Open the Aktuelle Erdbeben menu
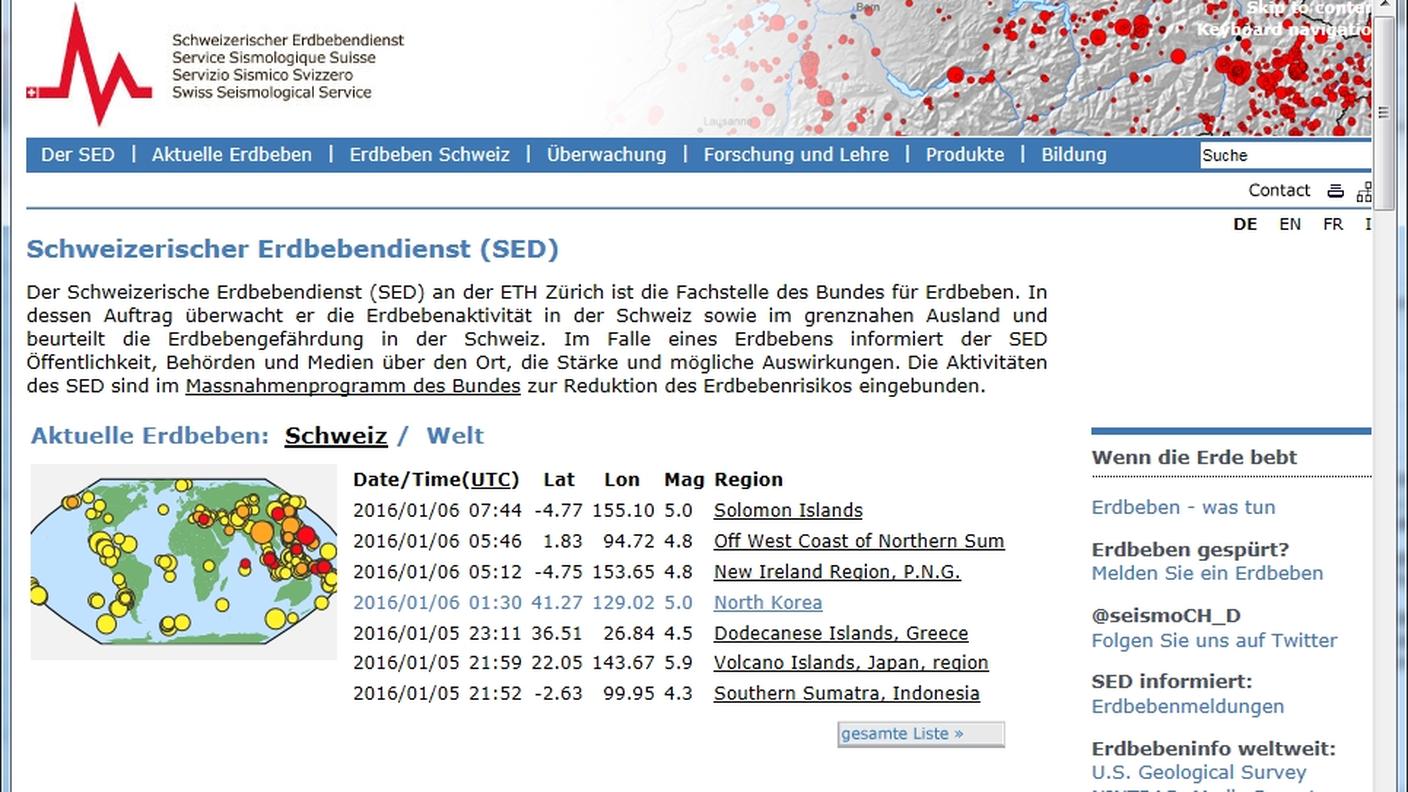The image size is (1408, 792). coord(232,155)
